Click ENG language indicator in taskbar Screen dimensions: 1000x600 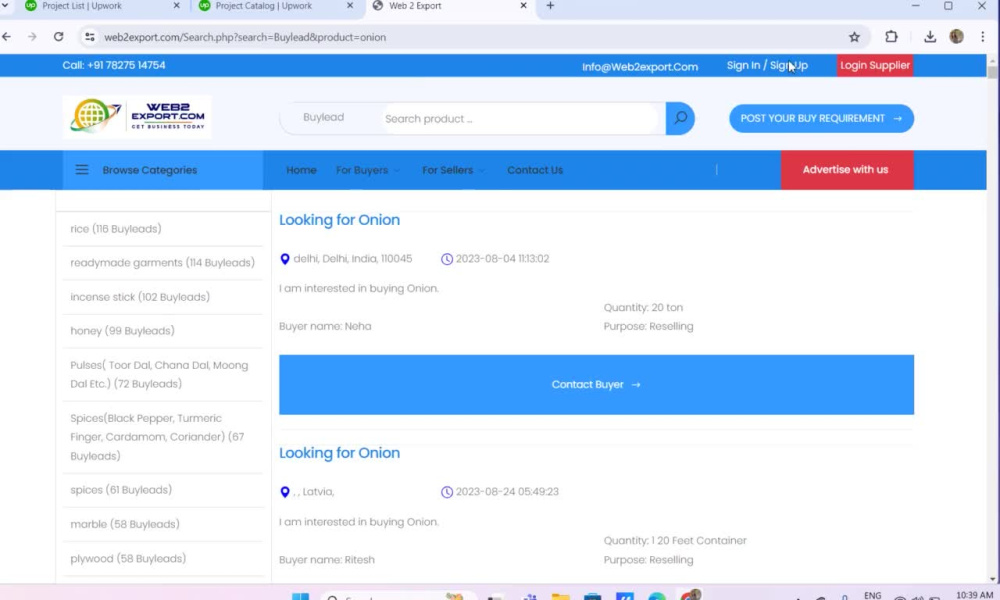[x=872, y=595]
